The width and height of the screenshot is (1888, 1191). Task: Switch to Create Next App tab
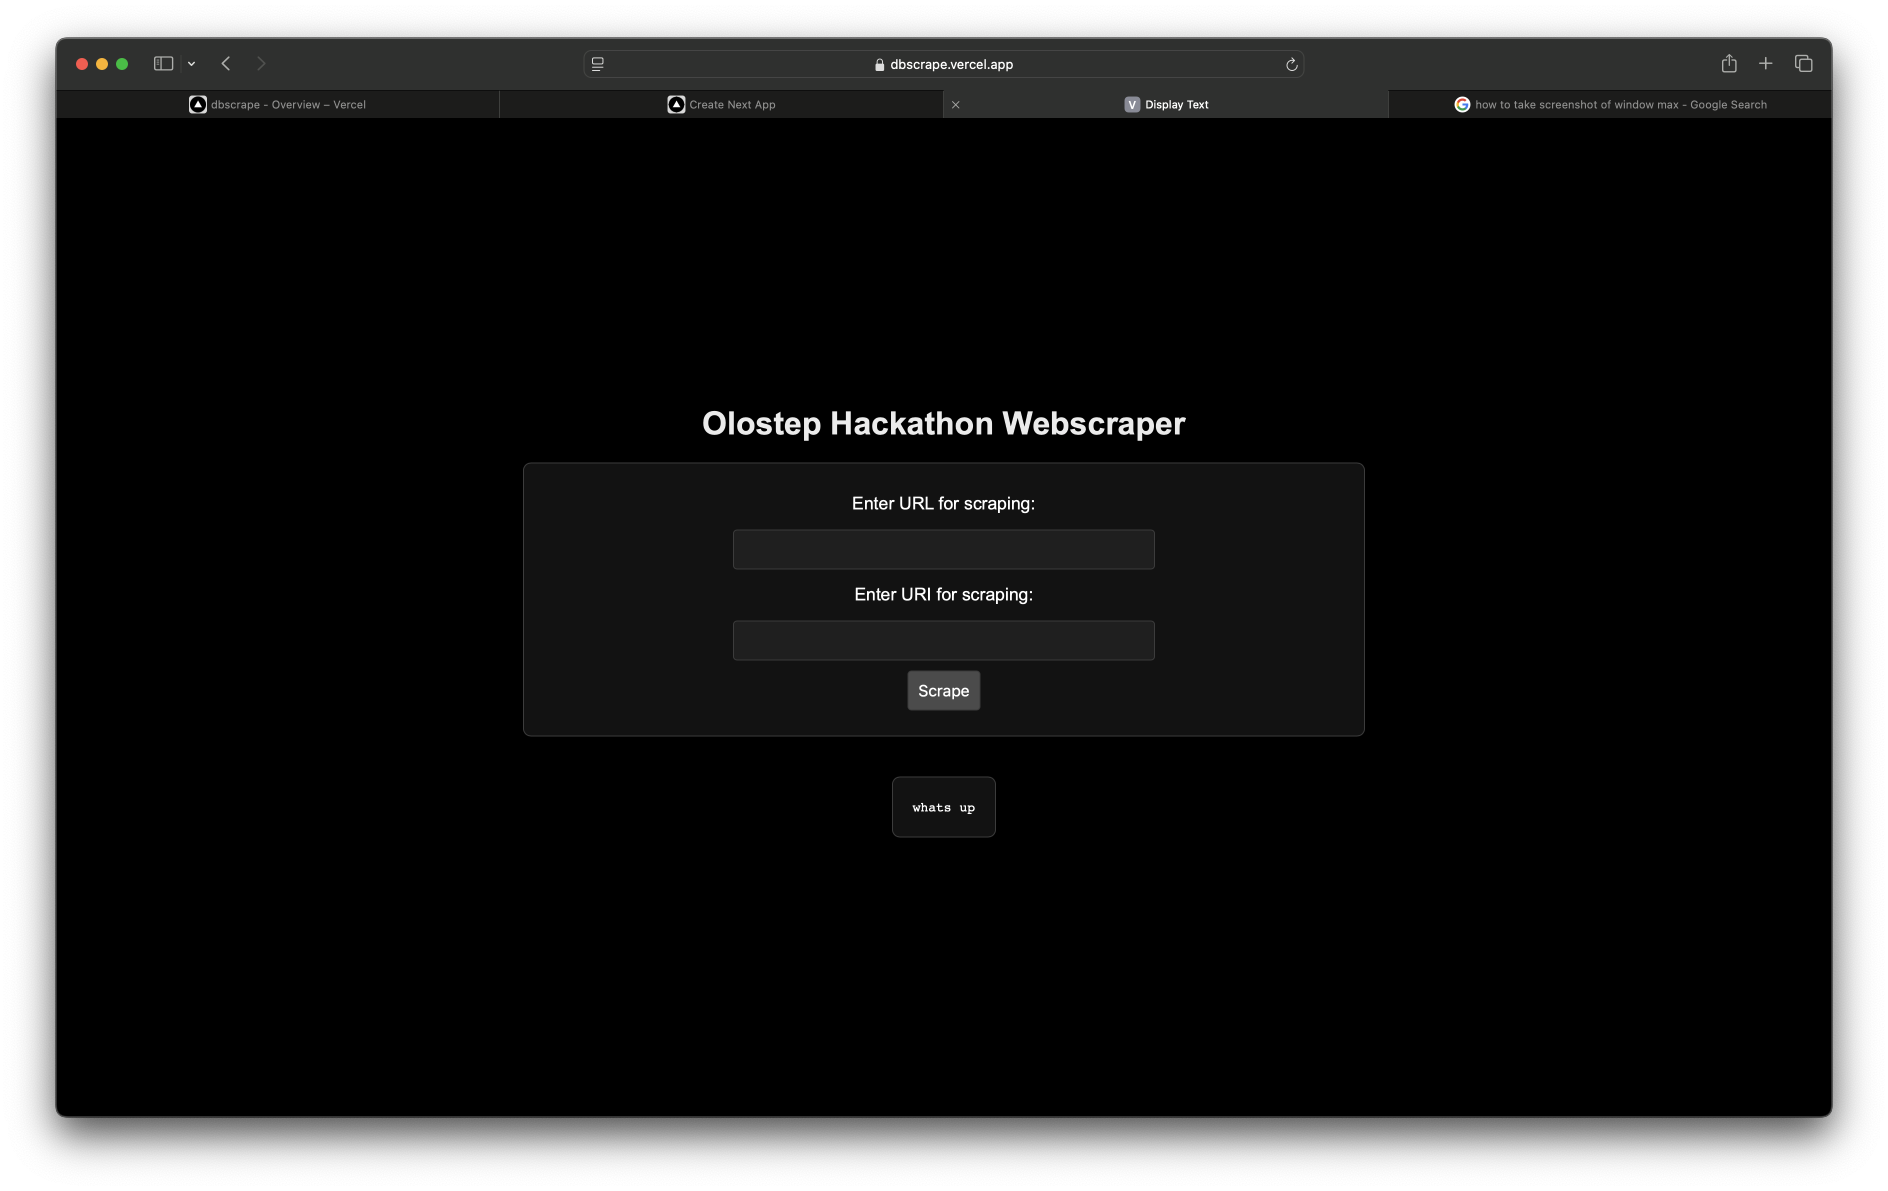(721, 105)
